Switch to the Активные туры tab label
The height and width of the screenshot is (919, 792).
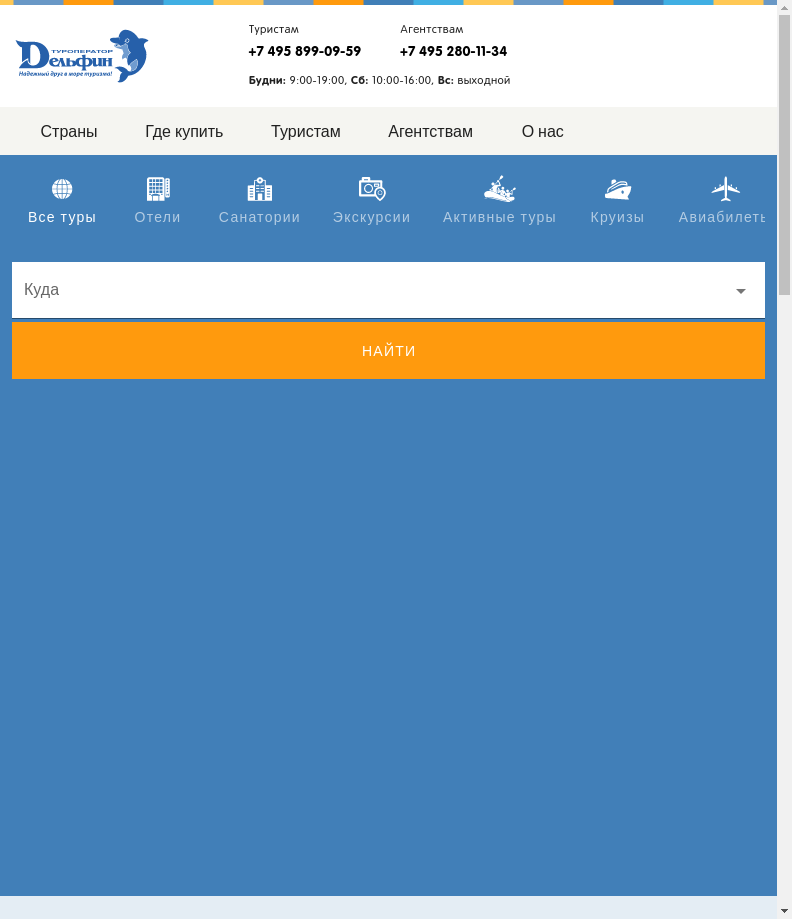[499, 217]
